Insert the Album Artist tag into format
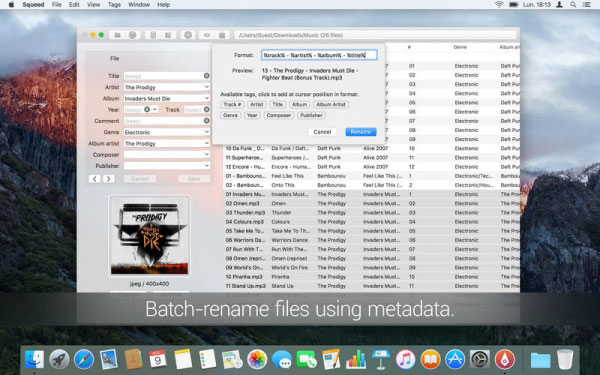Screen dimensions: 600x375 tap(331, 104)
